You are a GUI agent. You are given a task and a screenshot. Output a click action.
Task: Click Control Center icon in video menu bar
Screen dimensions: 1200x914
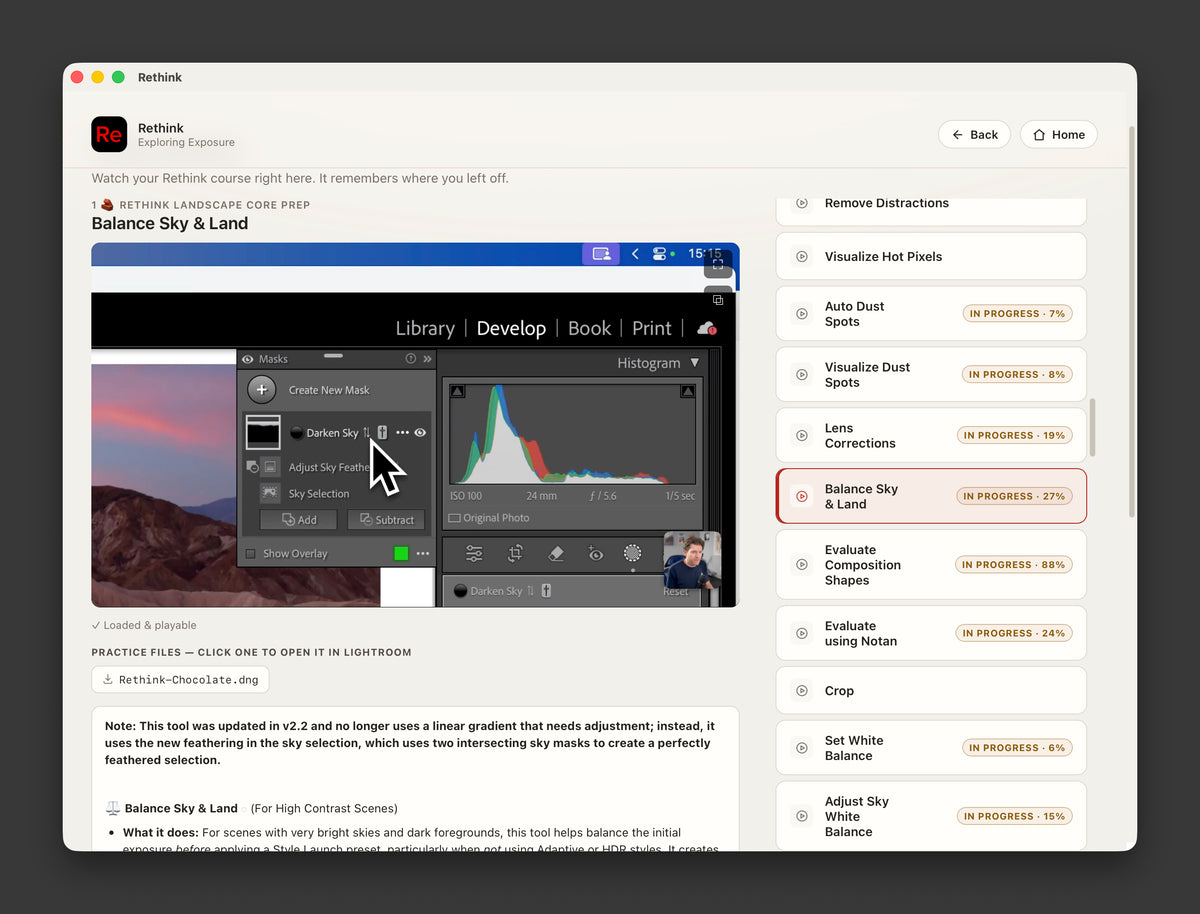[660, 254]
